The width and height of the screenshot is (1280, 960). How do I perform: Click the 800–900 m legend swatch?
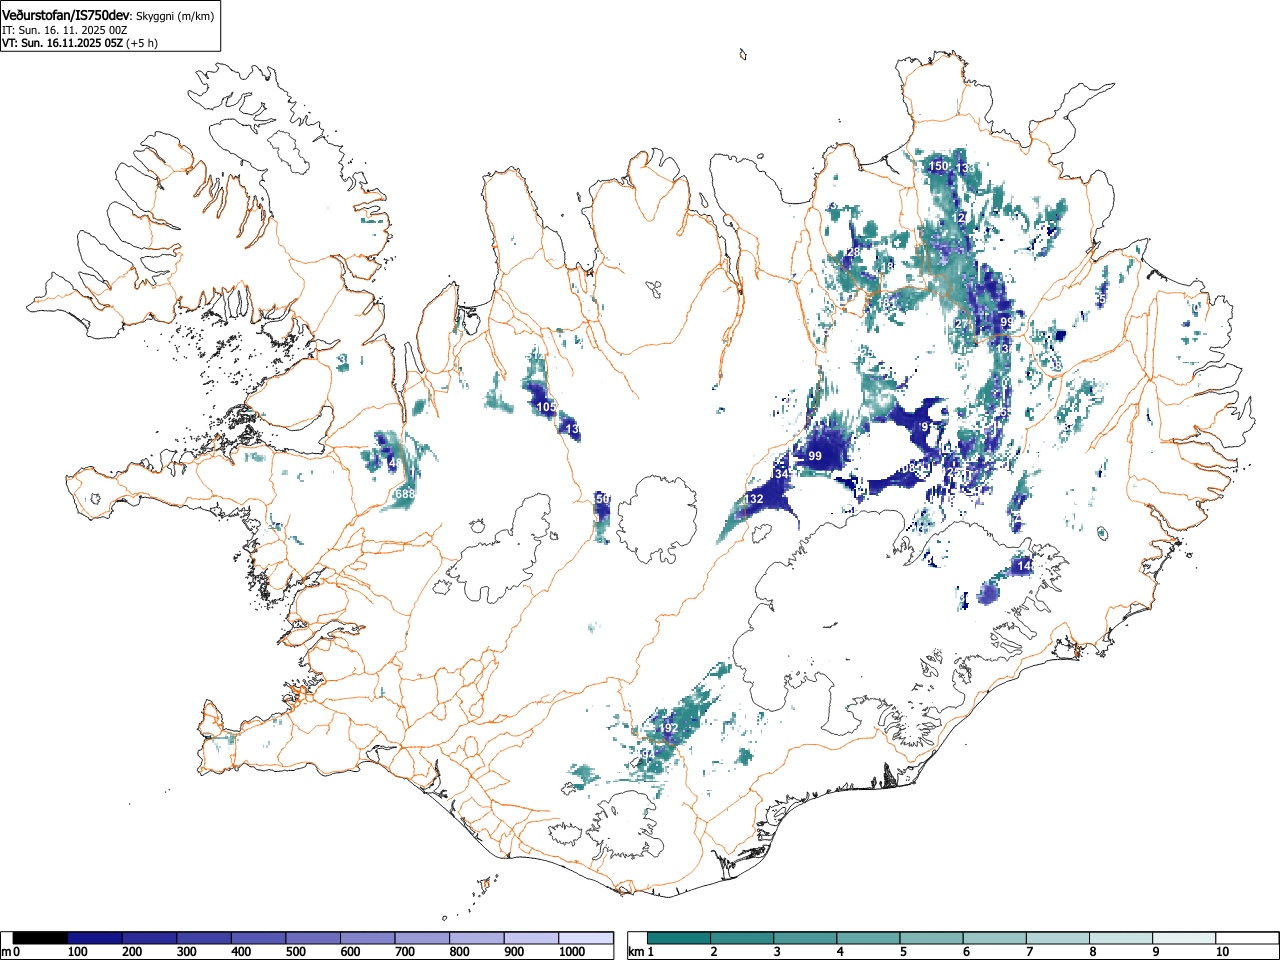pyautogui.click(x=477, y=938)
